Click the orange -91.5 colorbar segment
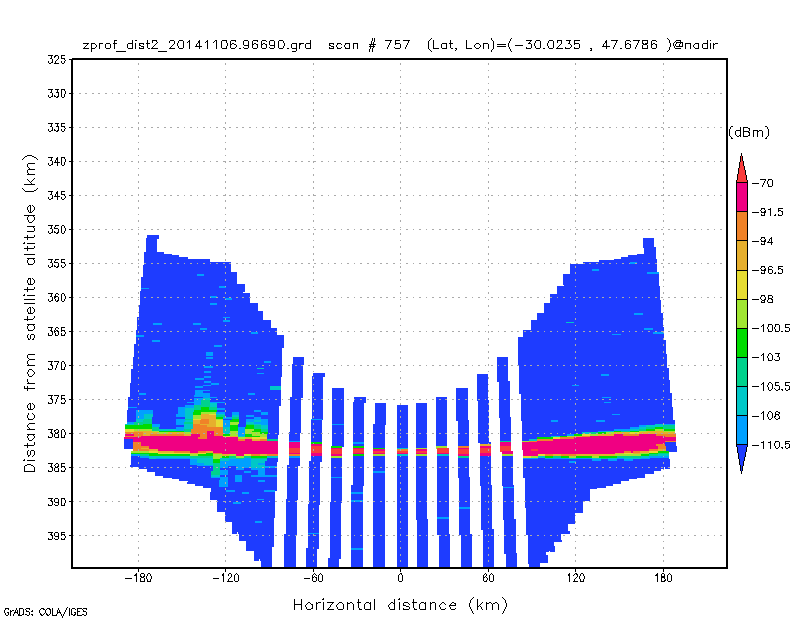 point(742,226)
